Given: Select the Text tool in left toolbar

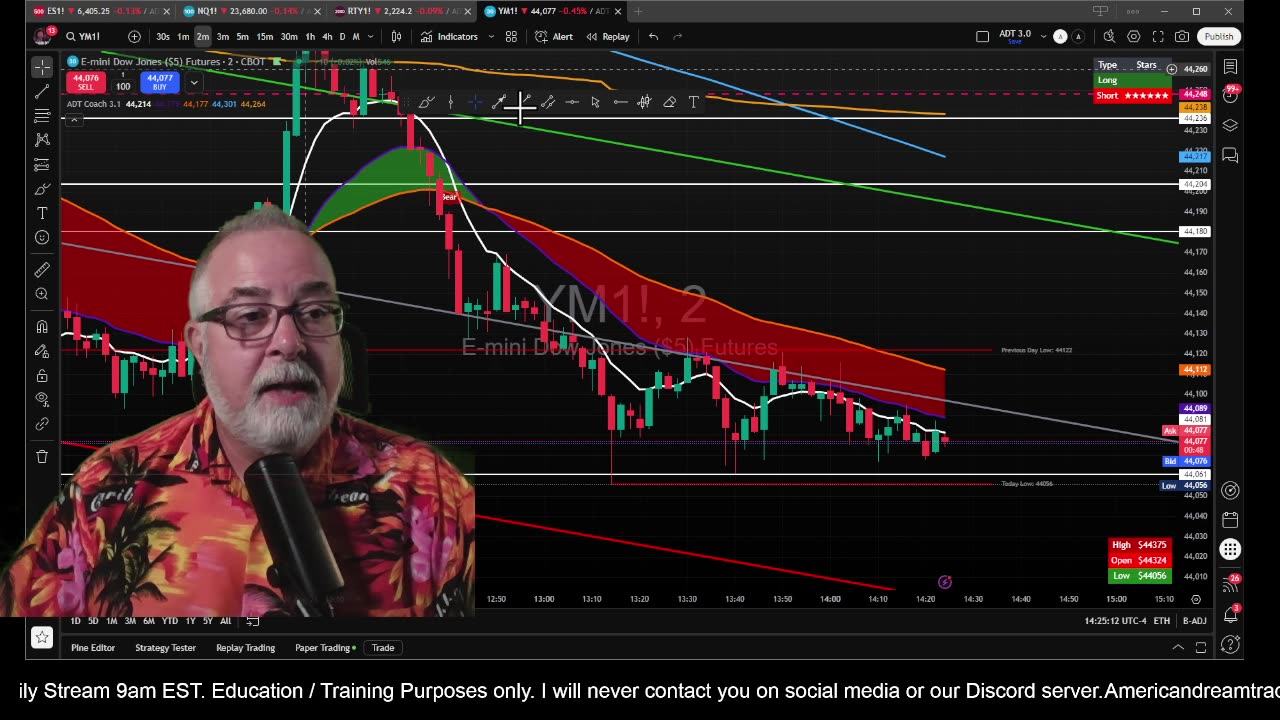Looking at the screenshot, I should [42, 213].
